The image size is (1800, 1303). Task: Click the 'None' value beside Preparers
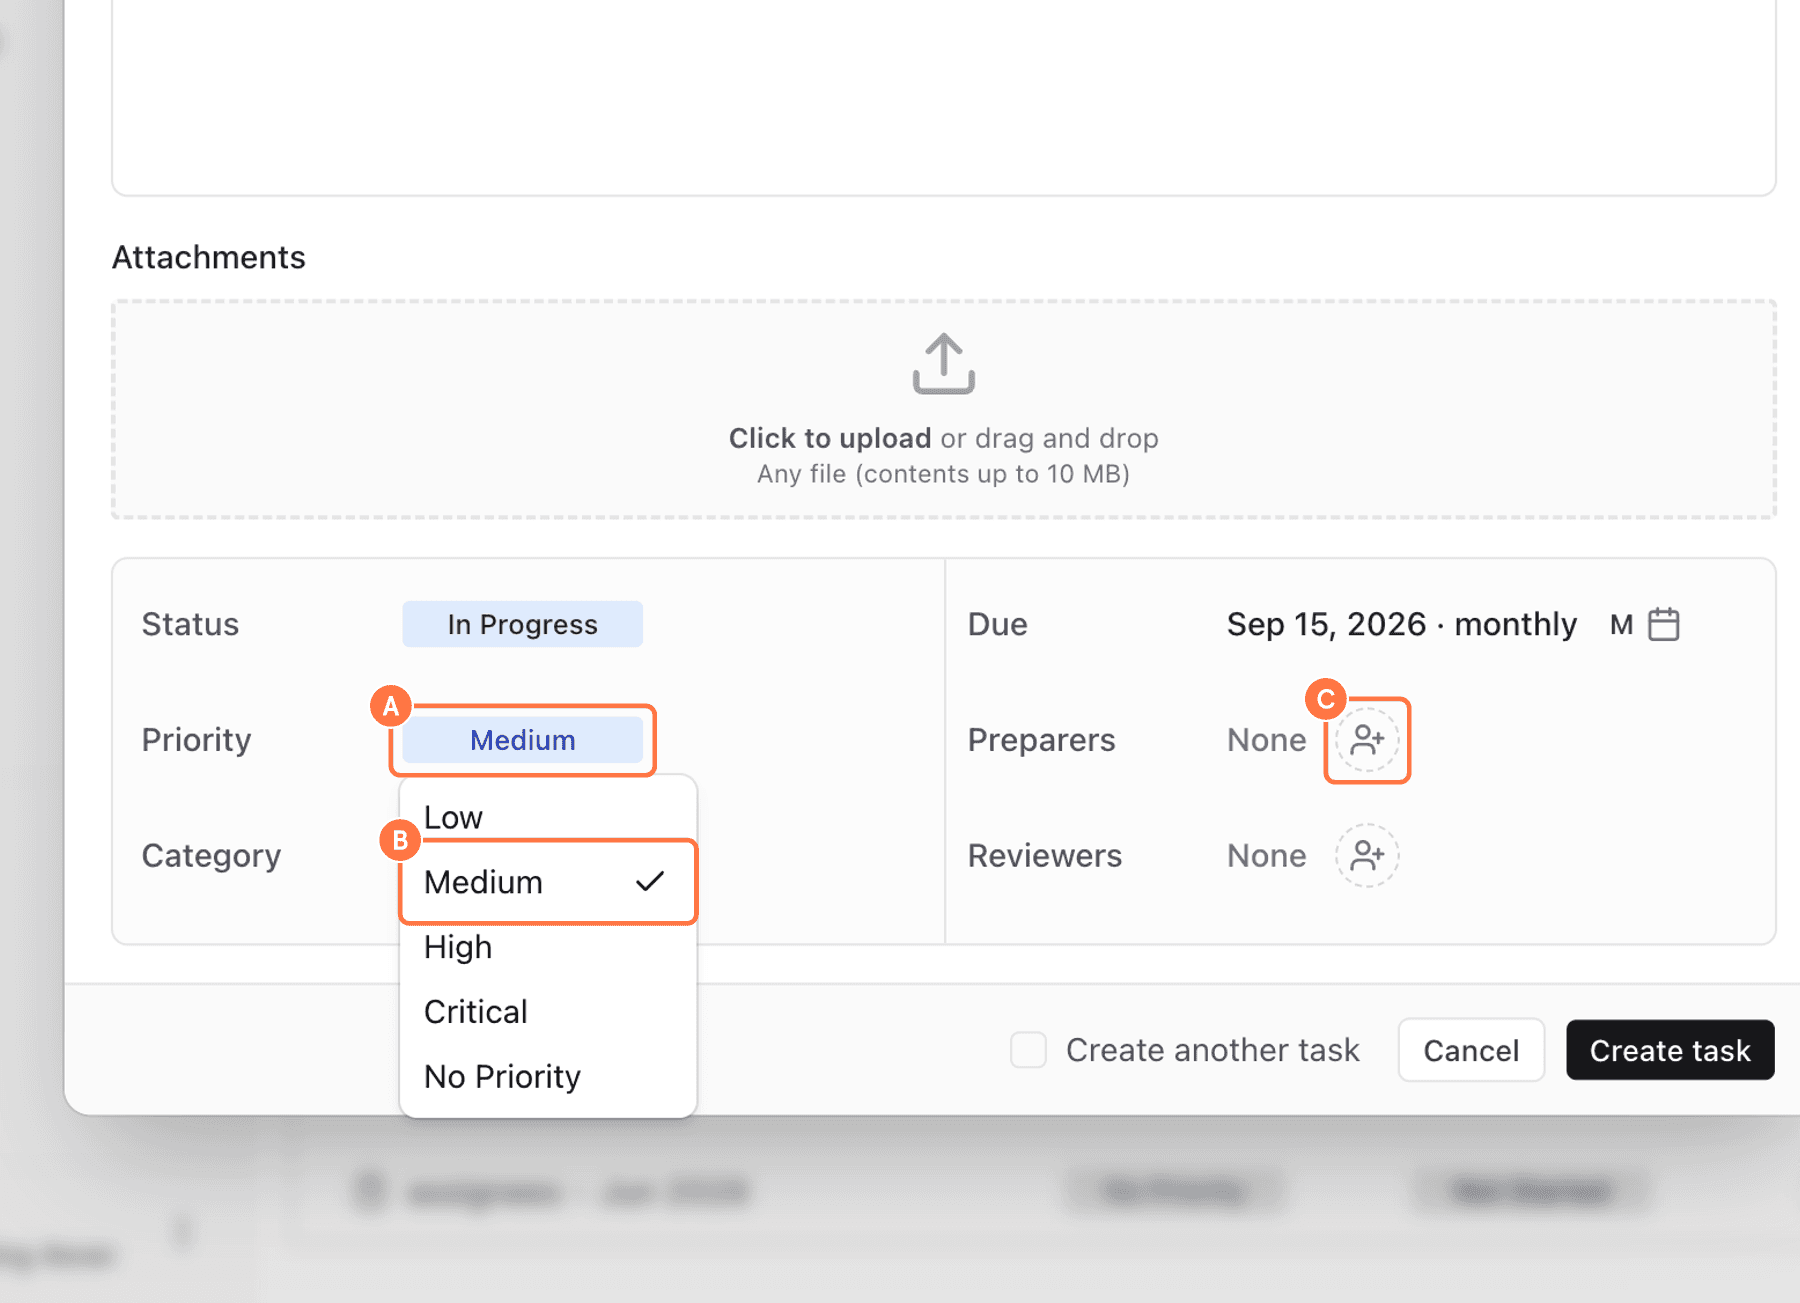coord(1266,740)
